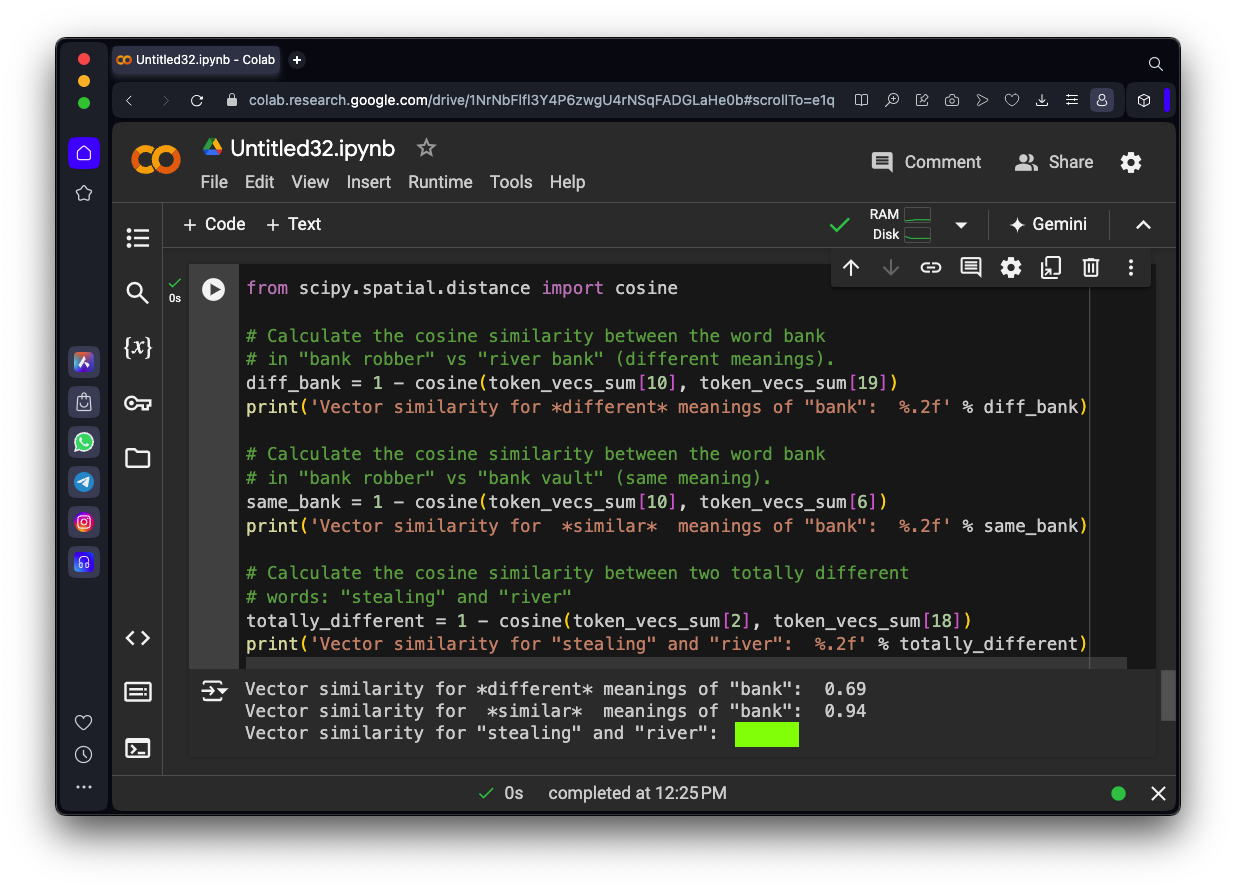
Task: Open the Secrets key icon panel
Action: click(138, 403)
